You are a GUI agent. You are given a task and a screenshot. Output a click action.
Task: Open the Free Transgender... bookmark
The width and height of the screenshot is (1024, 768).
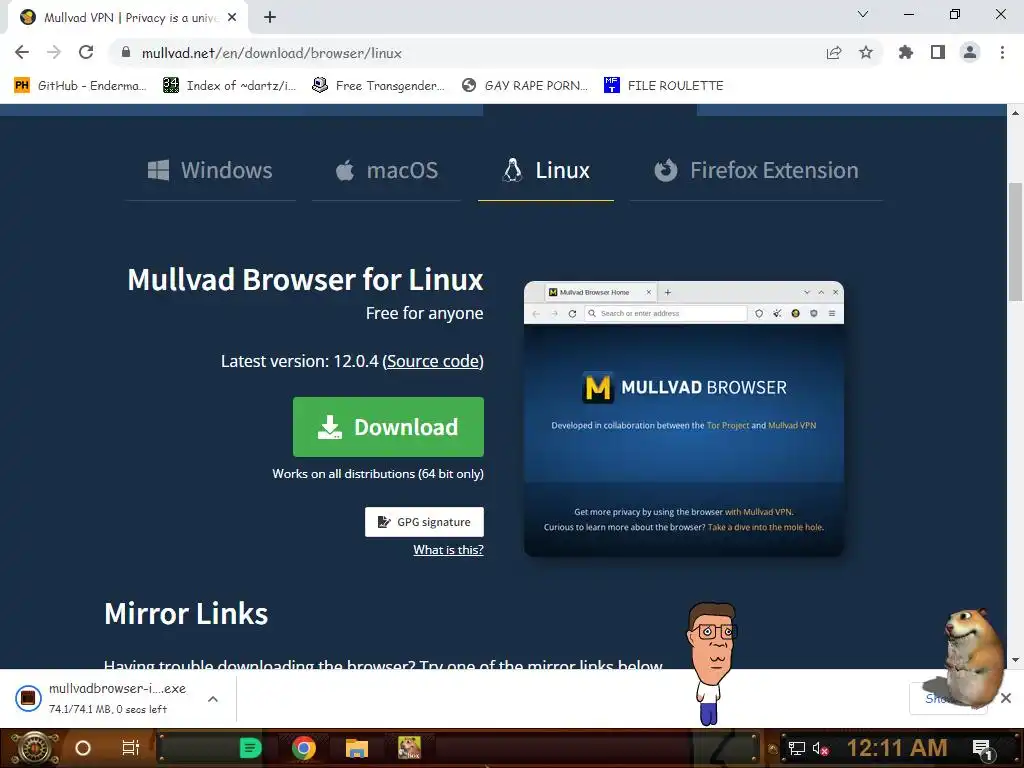(x=378, y=86)
